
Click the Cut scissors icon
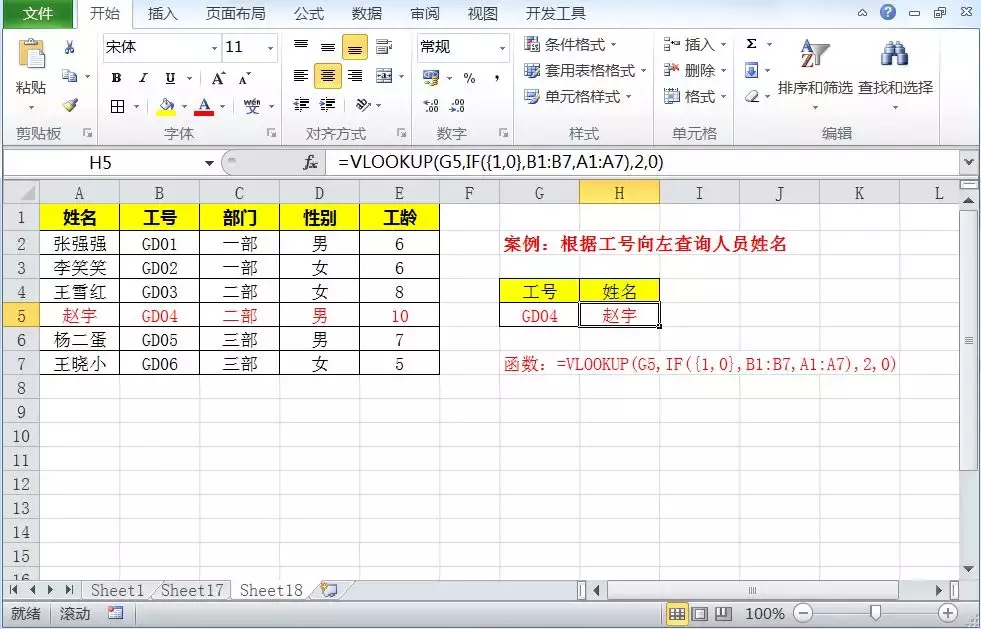coord(69,48)
